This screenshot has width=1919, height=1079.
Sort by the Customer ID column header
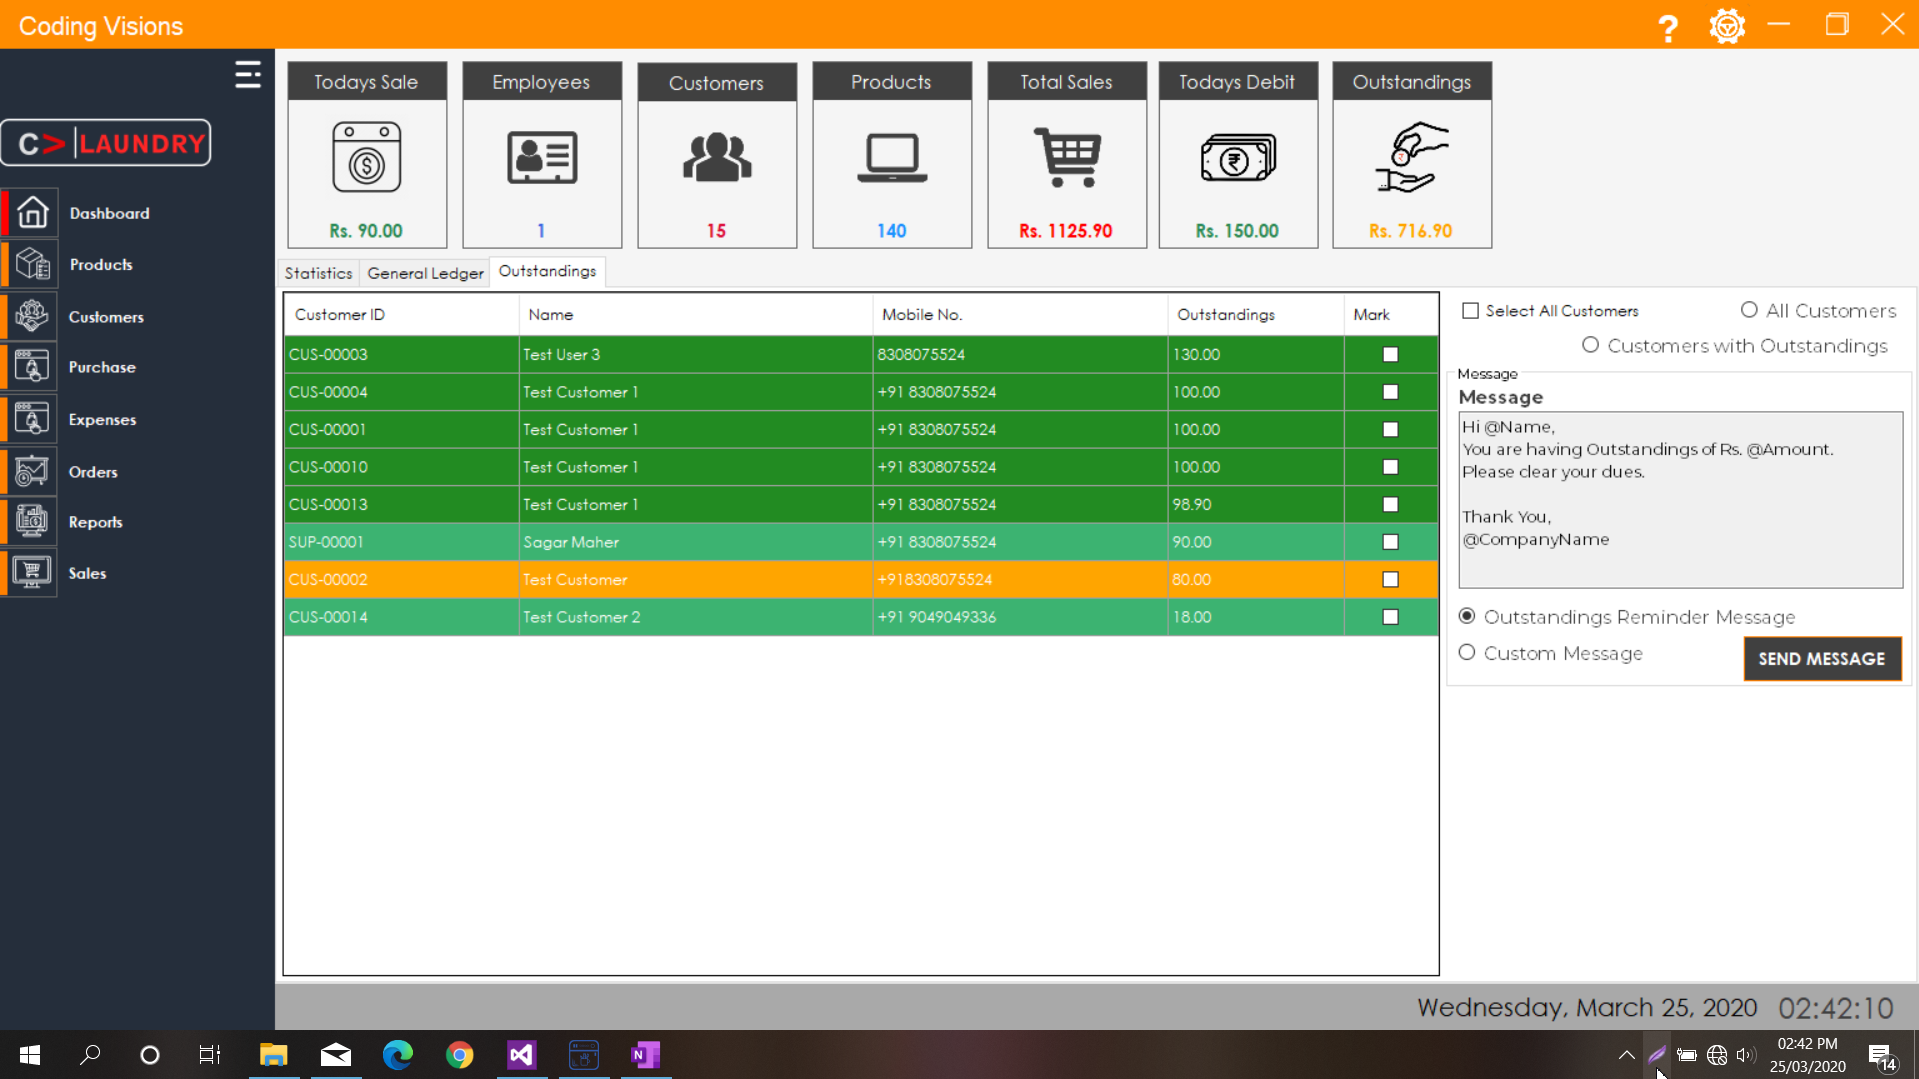[401, 315]
